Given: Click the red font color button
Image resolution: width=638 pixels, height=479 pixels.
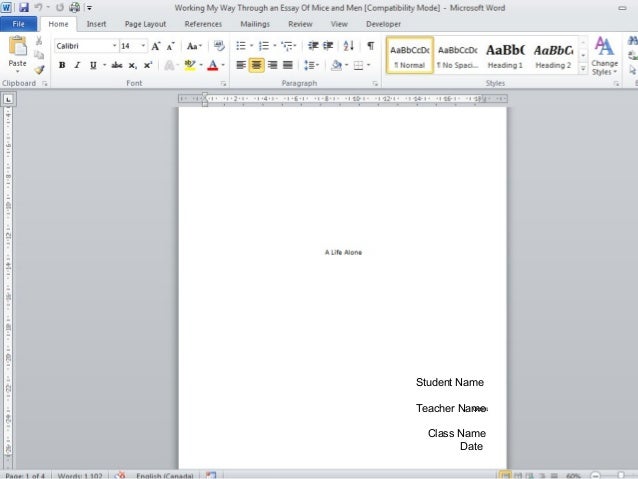Looking at the screenshot, I should tap(212, 65).
